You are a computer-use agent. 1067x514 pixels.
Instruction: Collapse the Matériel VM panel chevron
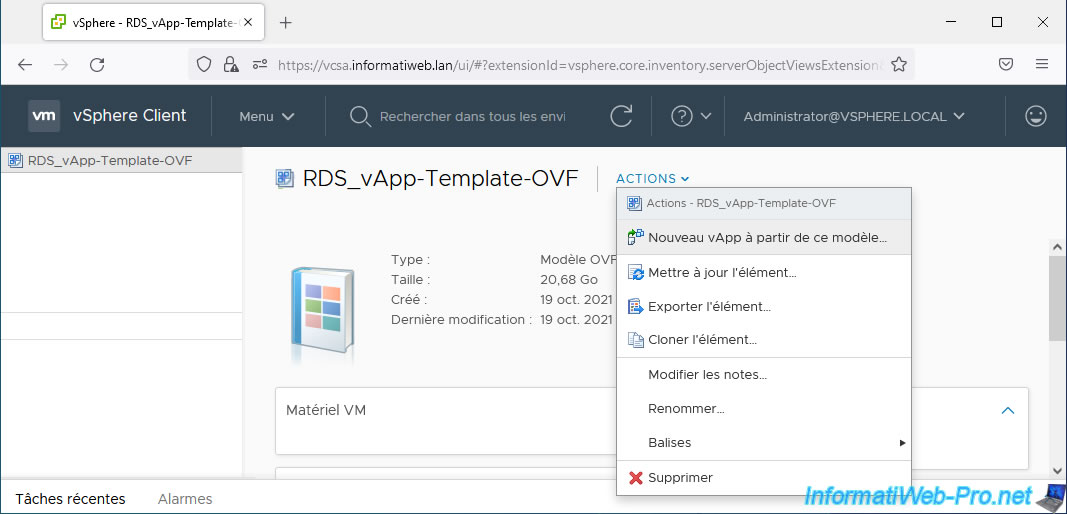[x=1008, y=410]
